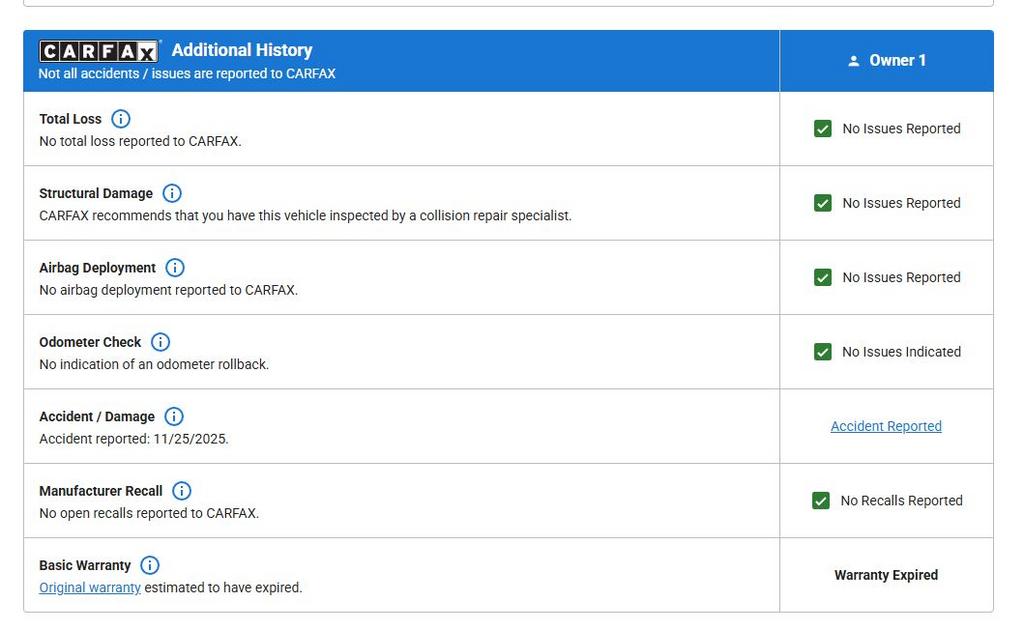Click the info icon beside Total Loss
The width and height of the screenshot is (1024, 630).
(x=121, y=119)
